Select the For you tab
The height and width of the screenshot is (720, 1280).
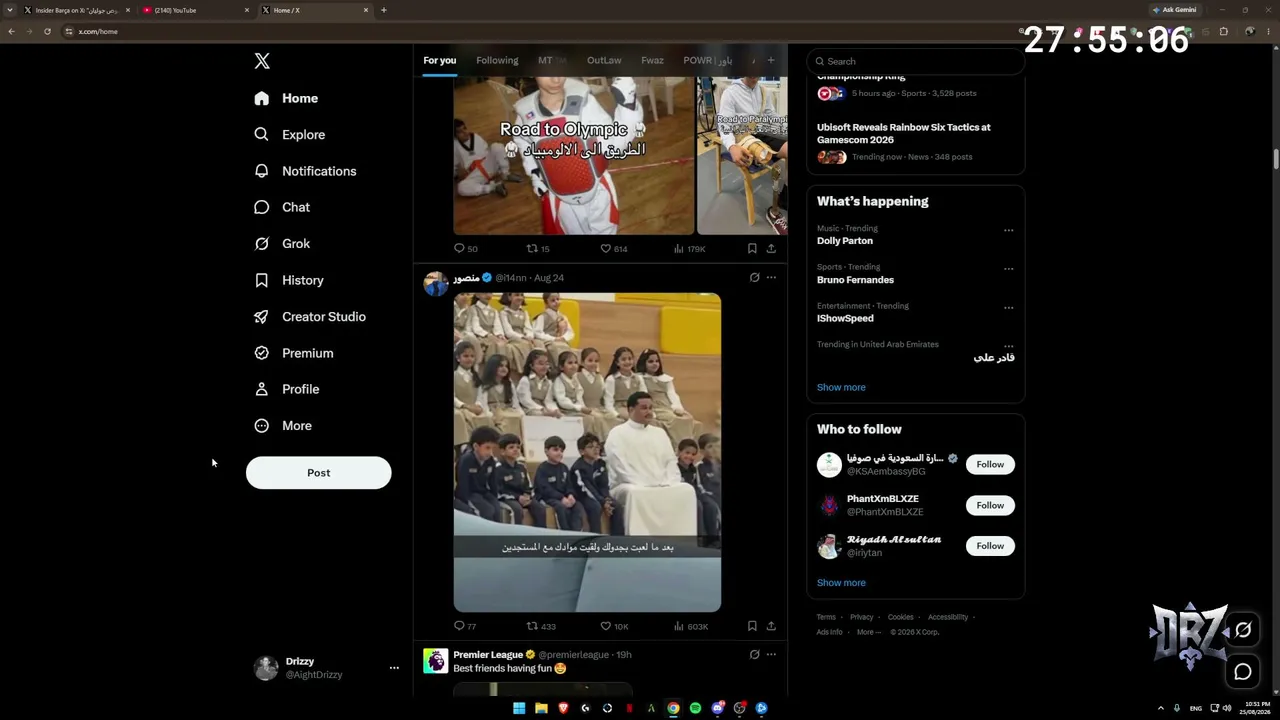pyautogui.click(x=439, y=60)
